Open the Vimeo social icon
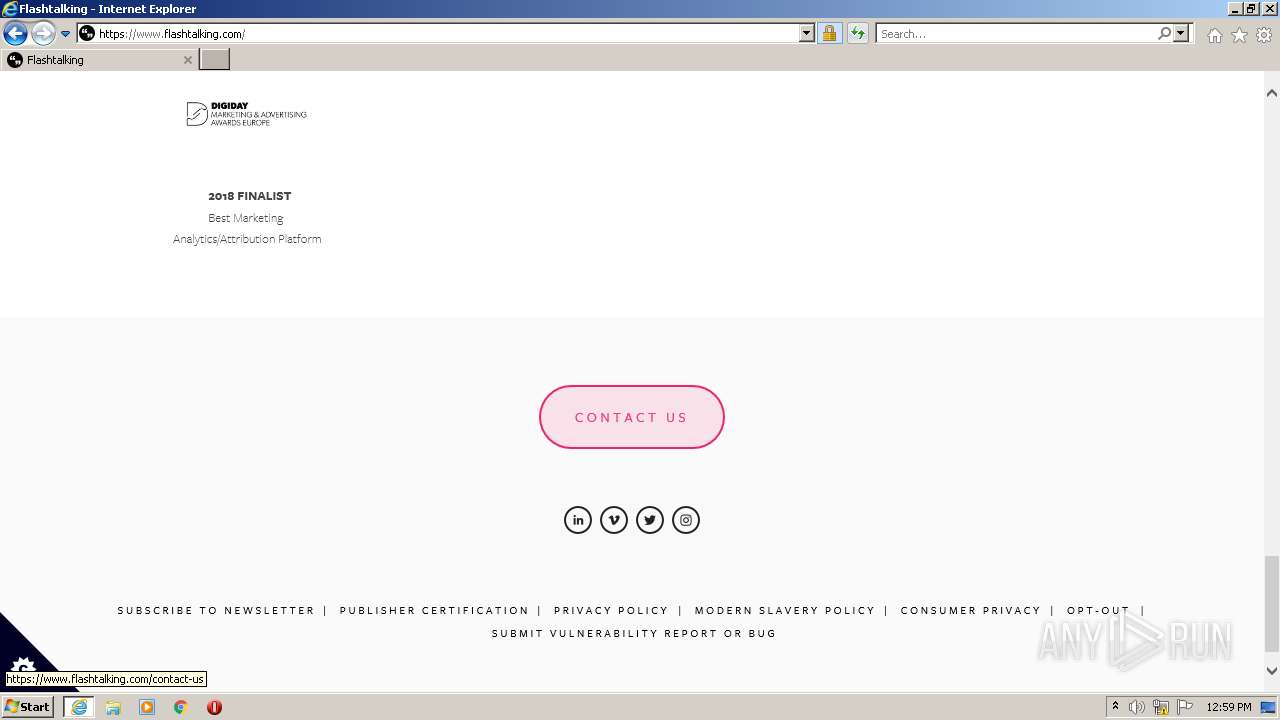The image size is (1280, 720). pos(614,520)
